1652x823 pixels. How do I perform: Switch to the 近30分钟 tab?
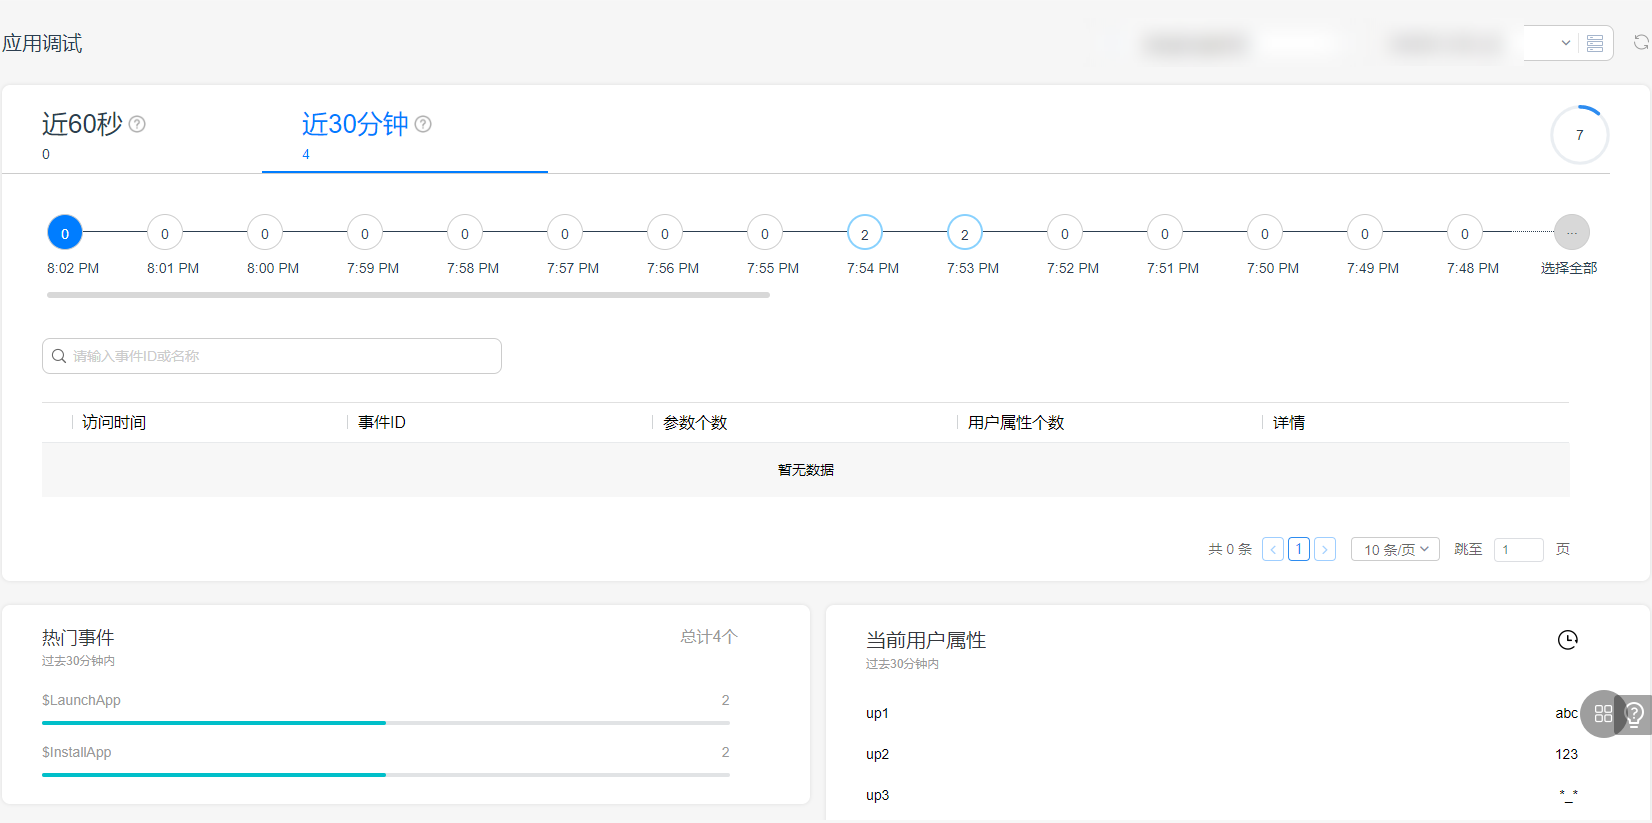(355, 125)
